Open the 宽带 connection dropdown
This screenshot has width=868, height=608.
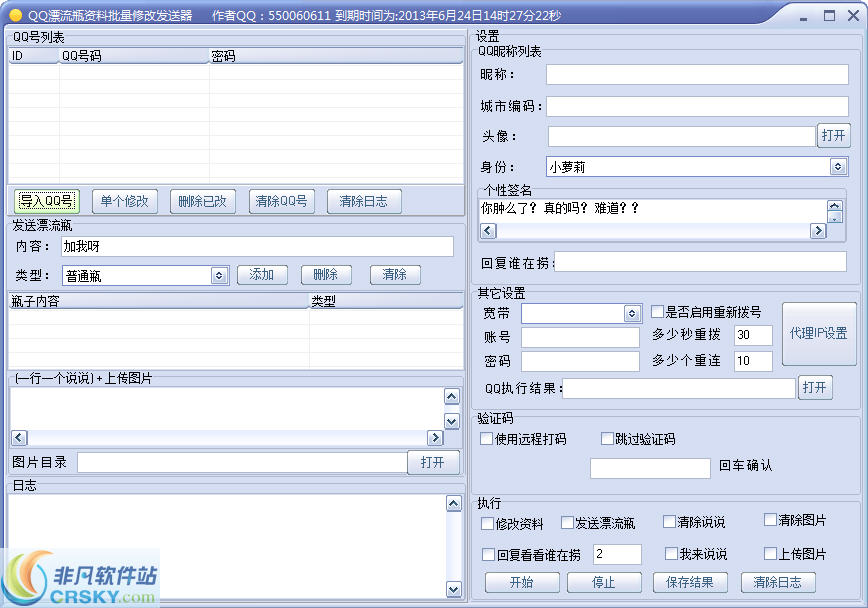(632, 313)
